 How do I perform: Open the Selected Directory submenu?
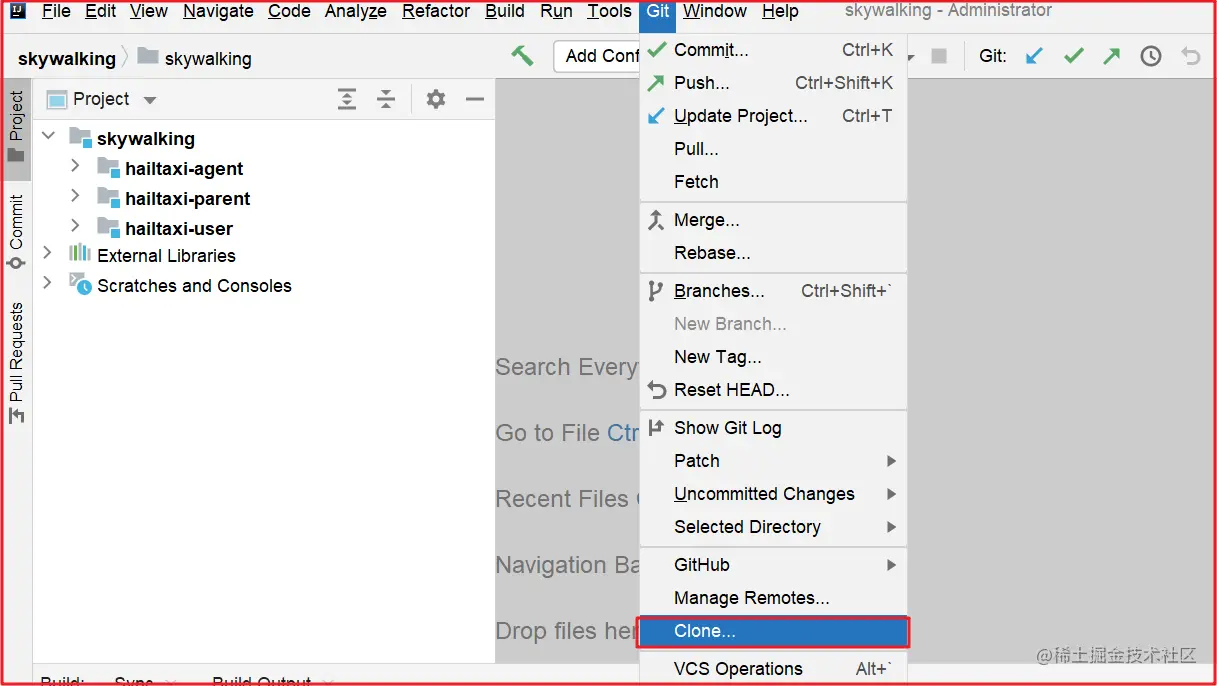[773, 527]
